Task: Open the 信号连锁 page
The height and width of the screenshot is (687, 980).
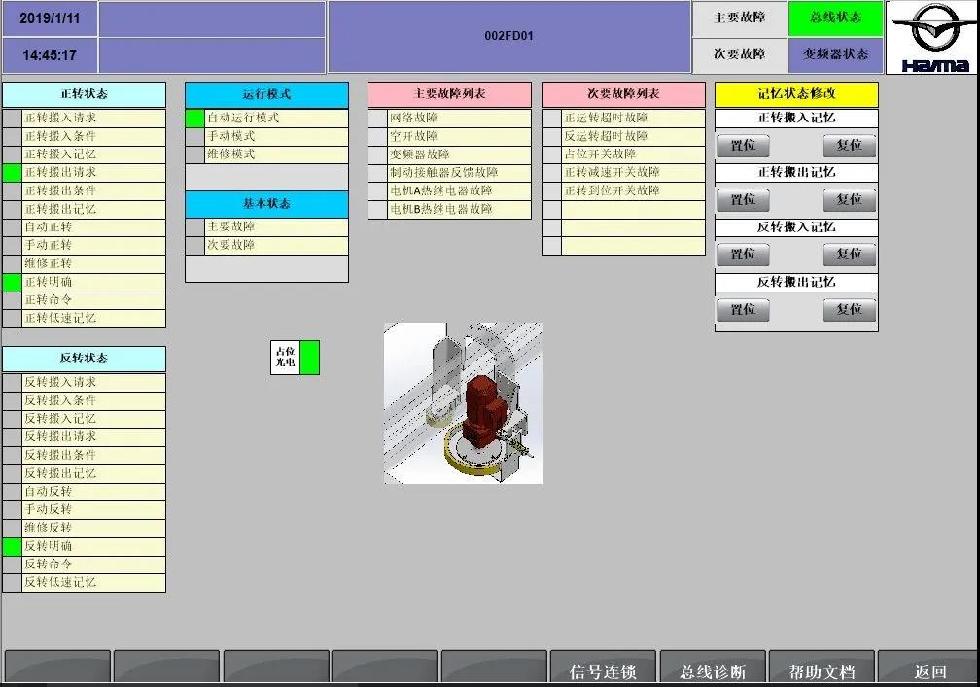Action: coord(603,671)
